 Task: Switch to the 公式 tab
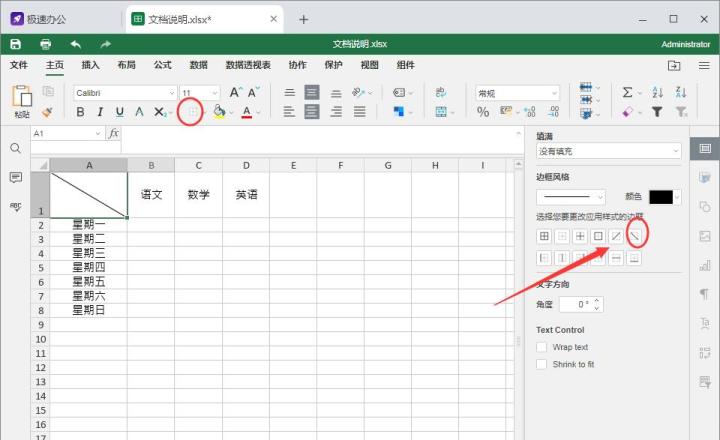point(163,65)
